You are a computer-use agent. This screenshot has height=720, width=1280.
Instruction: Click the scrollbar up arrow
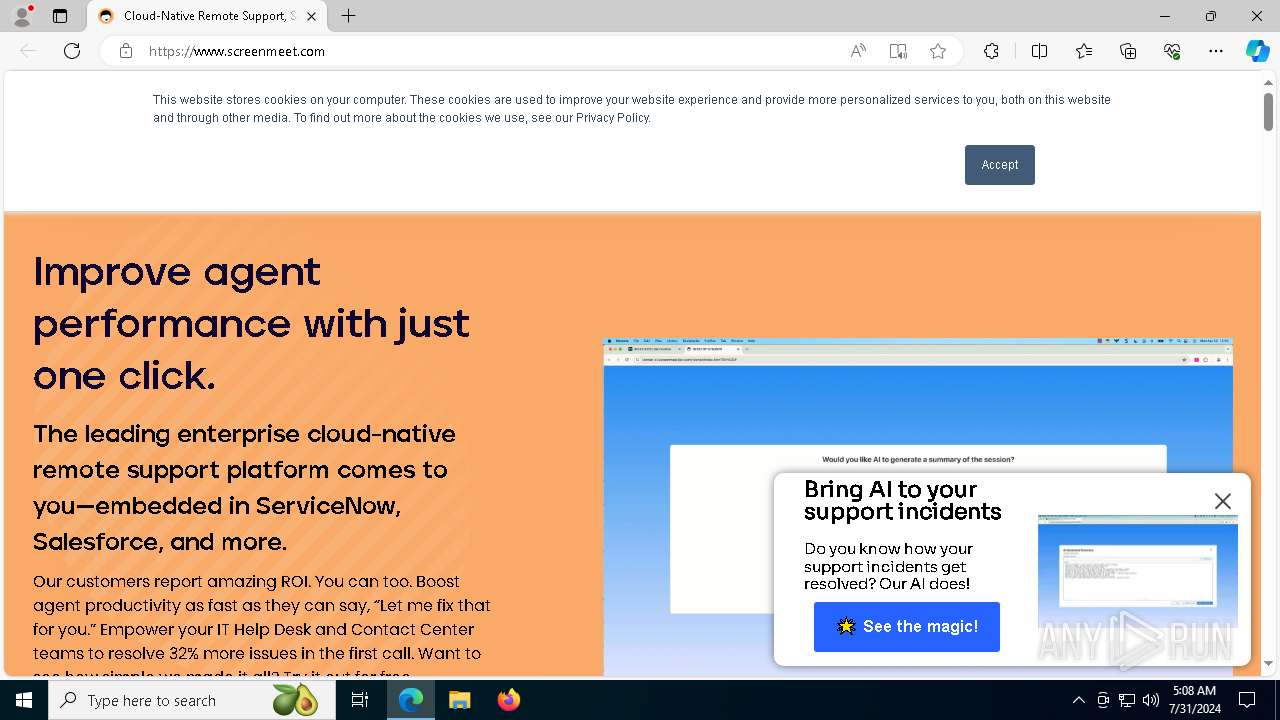tap(1268, 81)
